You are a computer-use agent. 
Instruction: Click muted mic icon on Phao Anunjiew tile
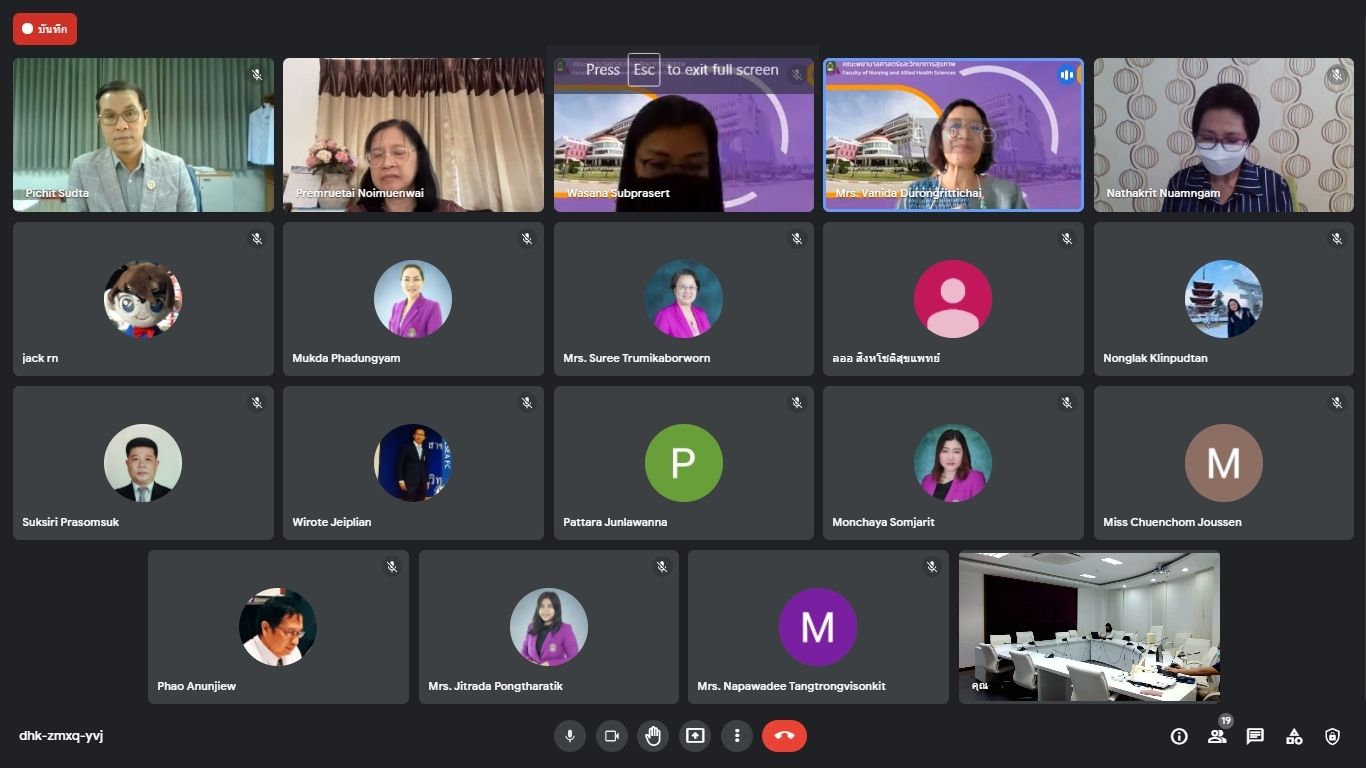[392, 567]
